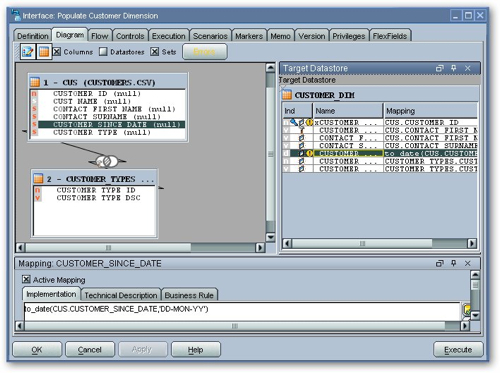
Task: Switch to the Flow tab
Action: point(100,36)
